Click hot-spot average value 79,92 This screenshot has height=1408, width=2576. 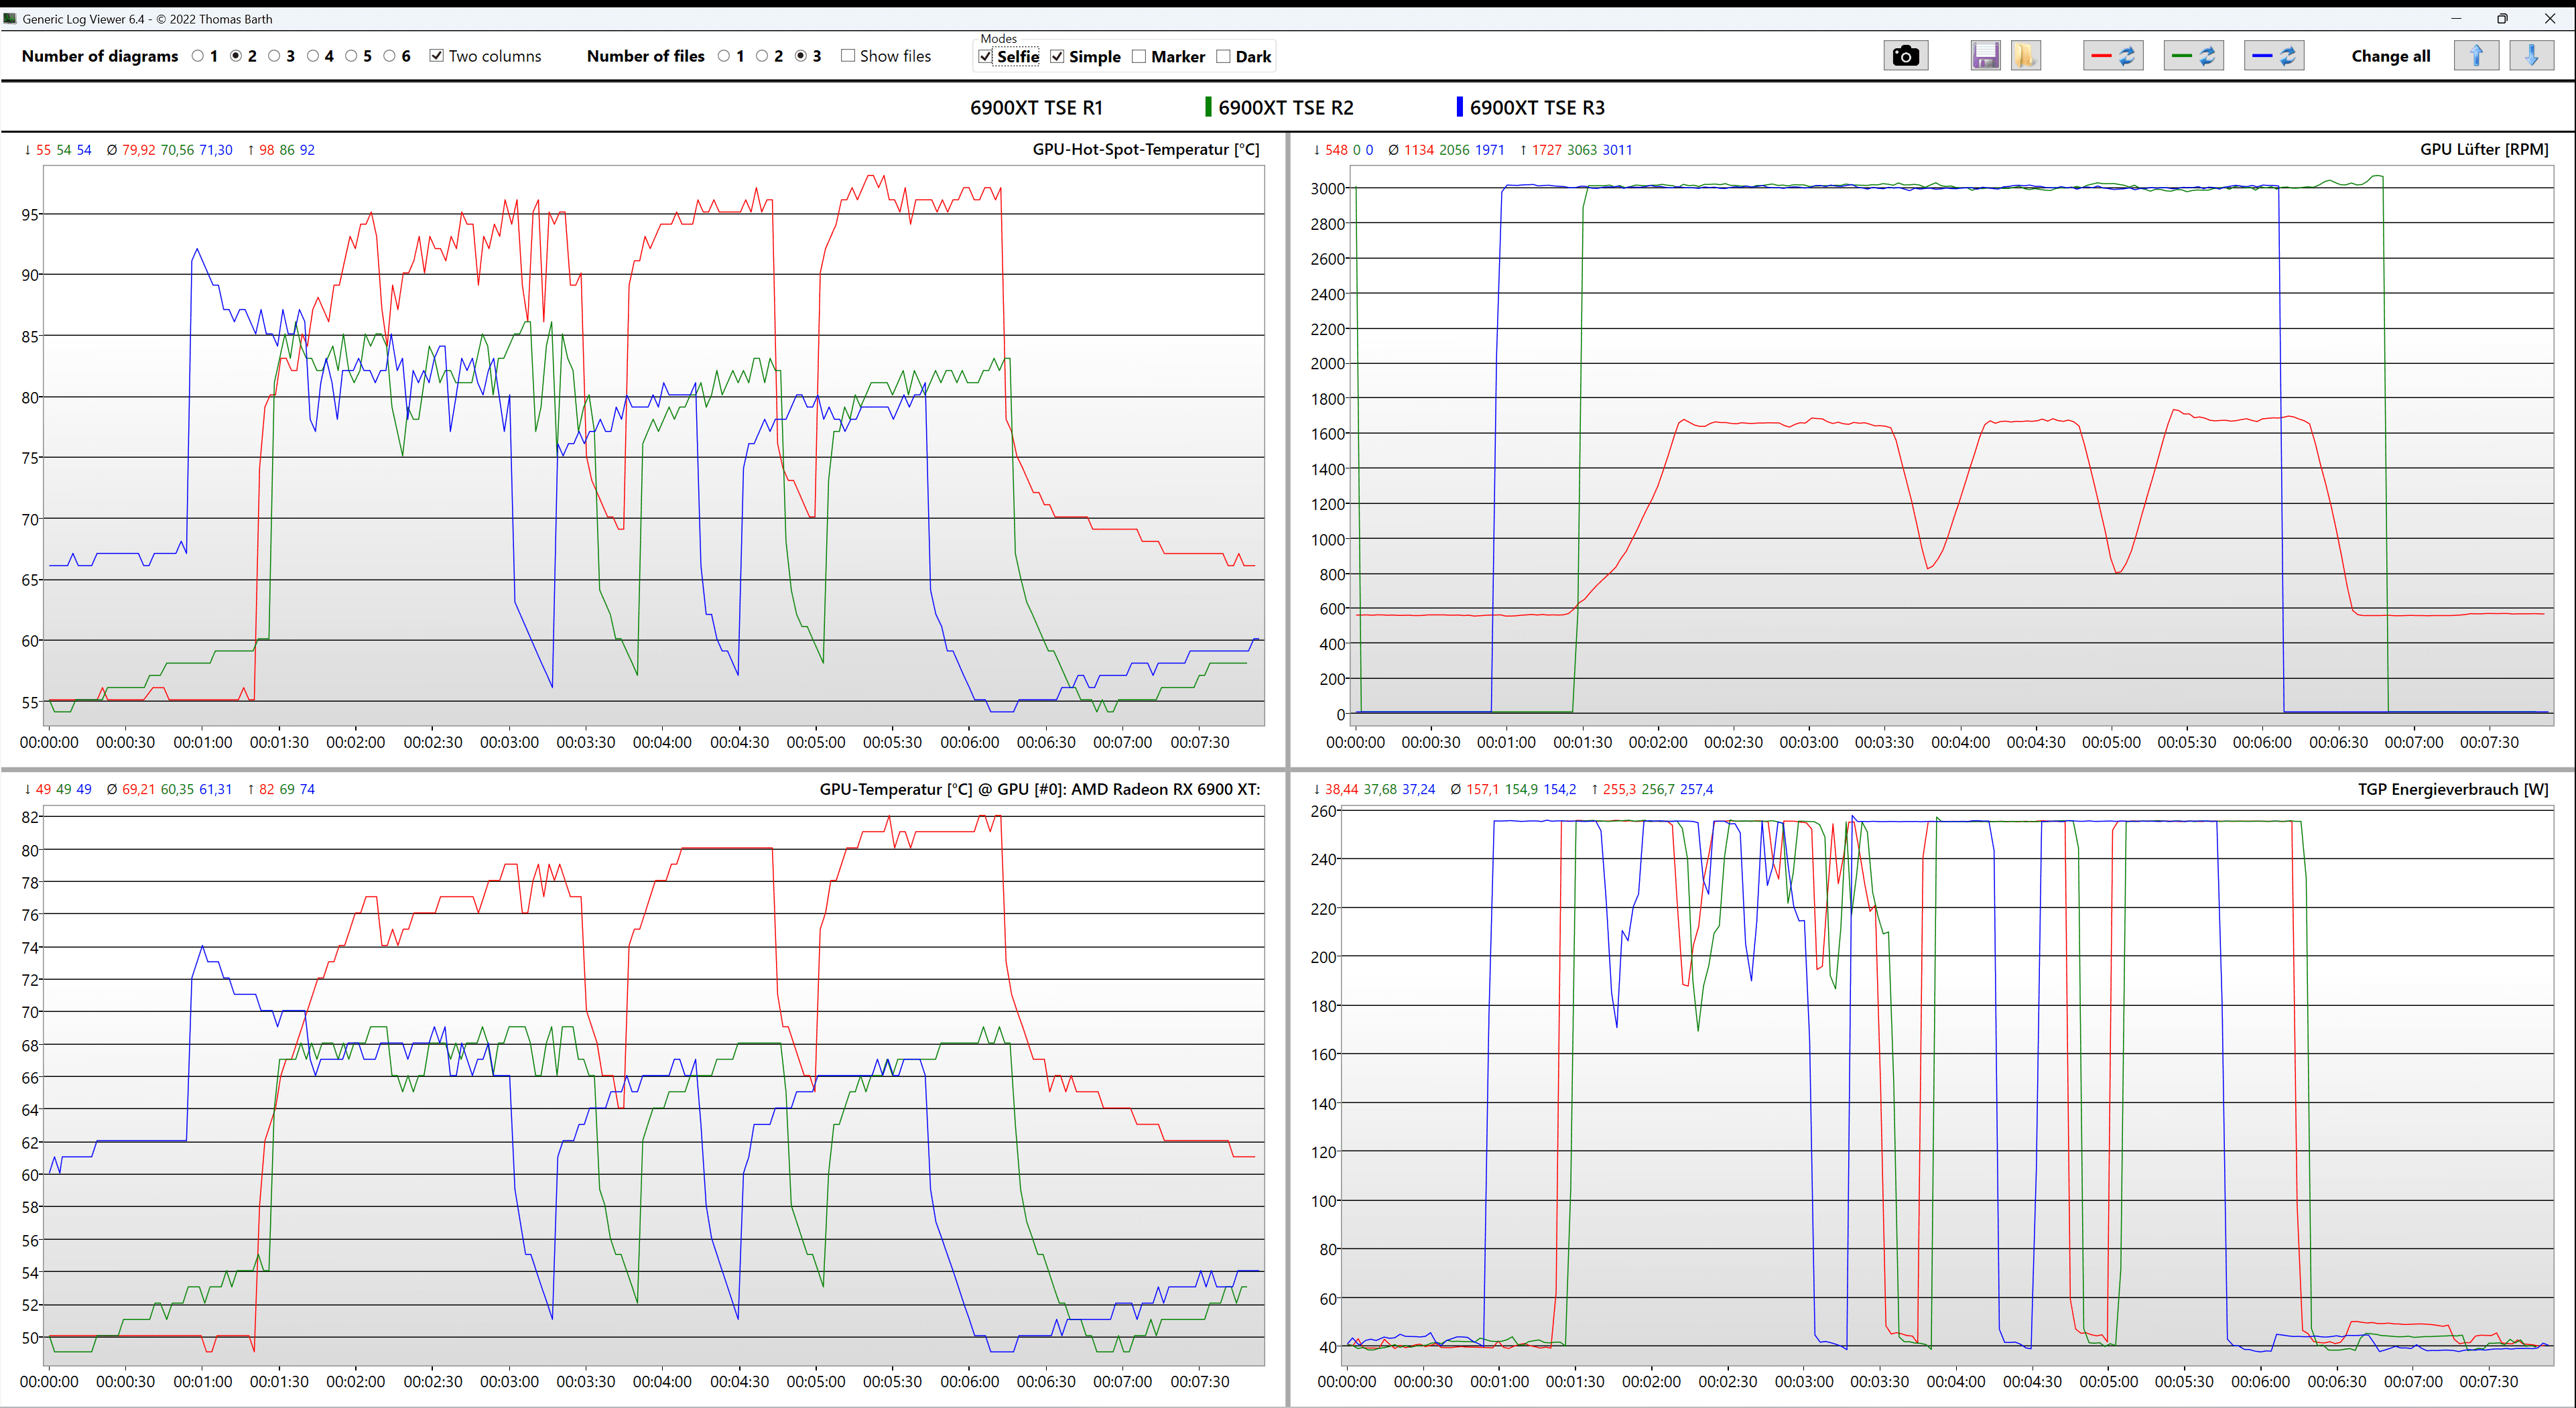pyautogui.click(x=138, y=150)
